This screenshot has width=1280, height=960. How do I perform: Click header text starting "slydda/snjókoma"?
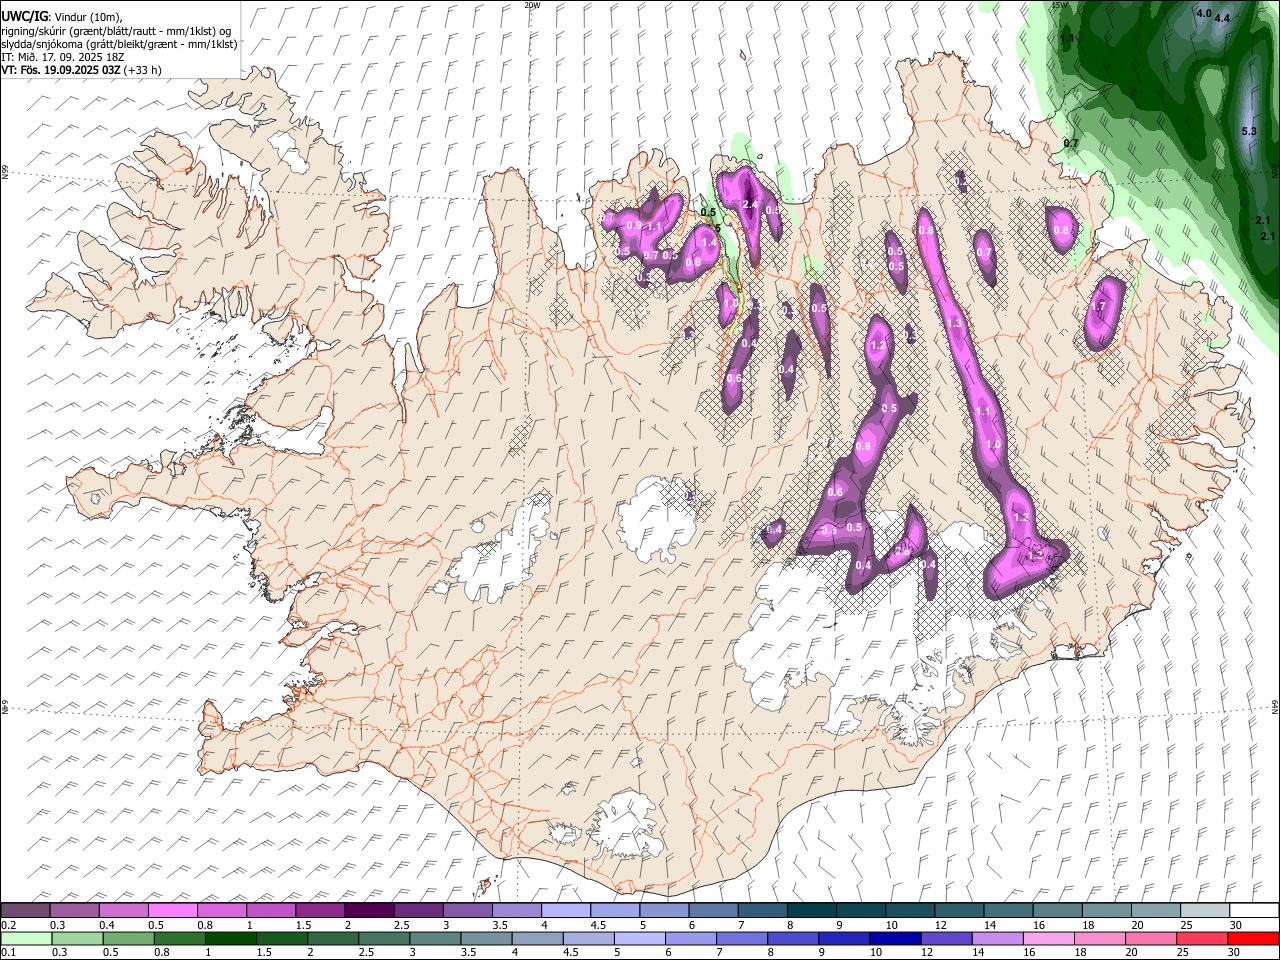pyautogui.click(x=119, y=44)
